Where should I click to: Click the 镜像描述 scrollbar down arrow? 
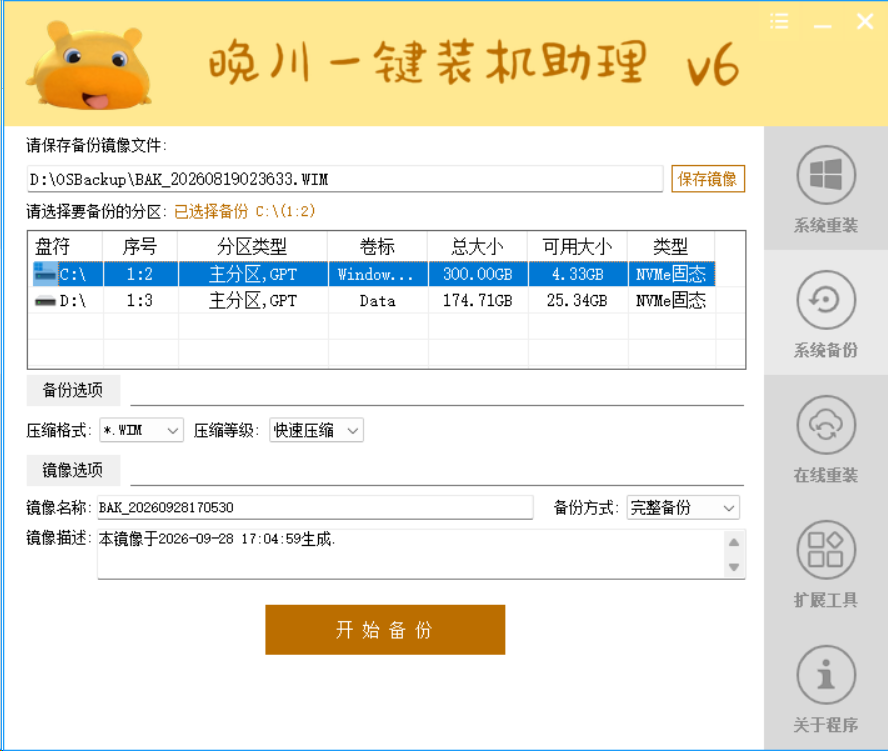pos(734,567)
